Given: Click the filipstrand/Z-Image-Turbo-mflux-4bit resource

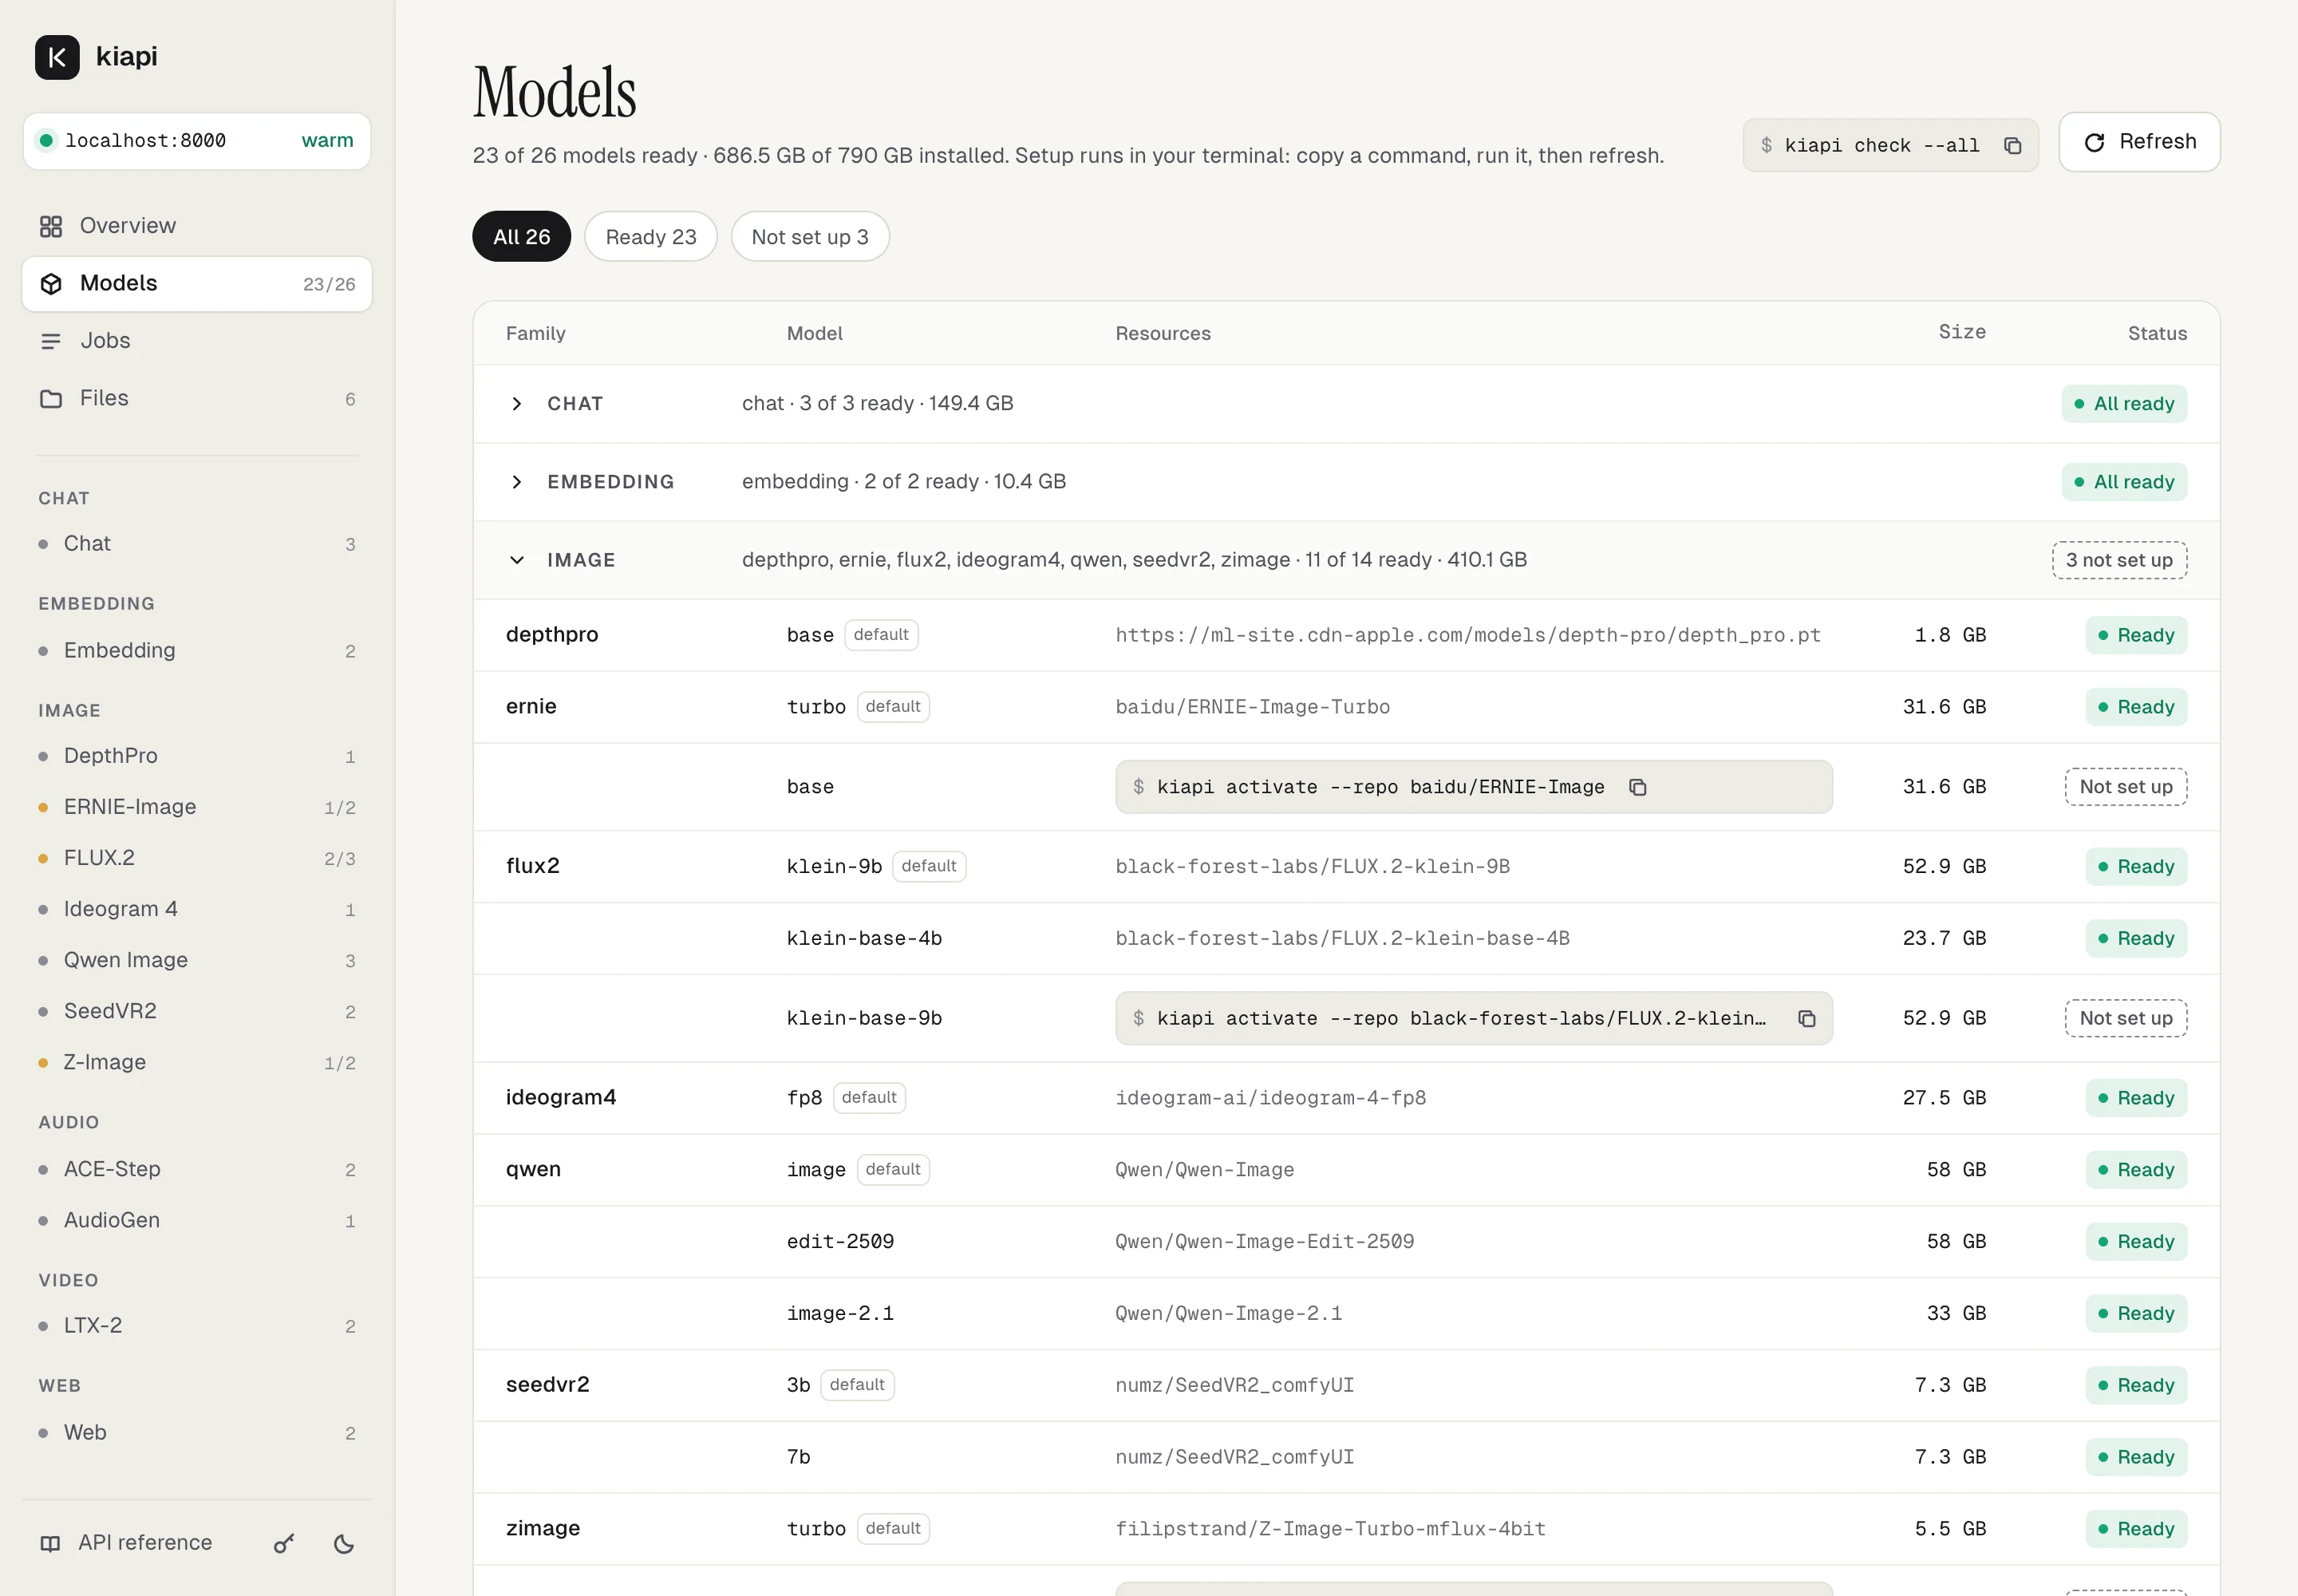Looking at the screenshot, I should 1331,1529.
